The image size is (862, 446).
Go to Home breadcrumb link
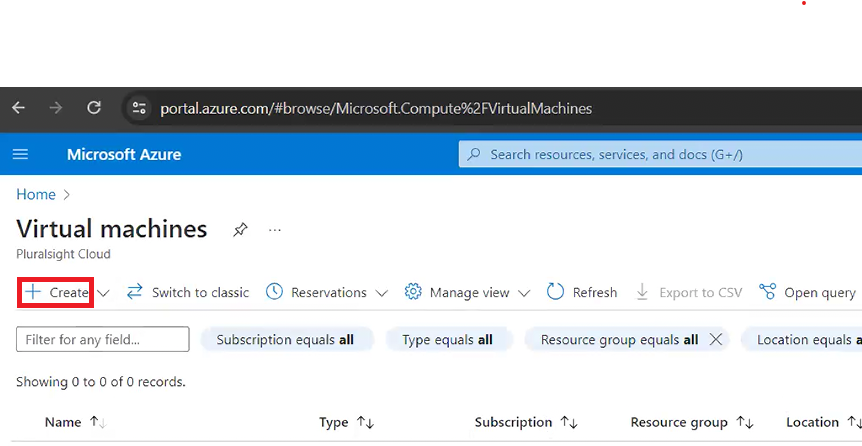click(x=36, y=194)
